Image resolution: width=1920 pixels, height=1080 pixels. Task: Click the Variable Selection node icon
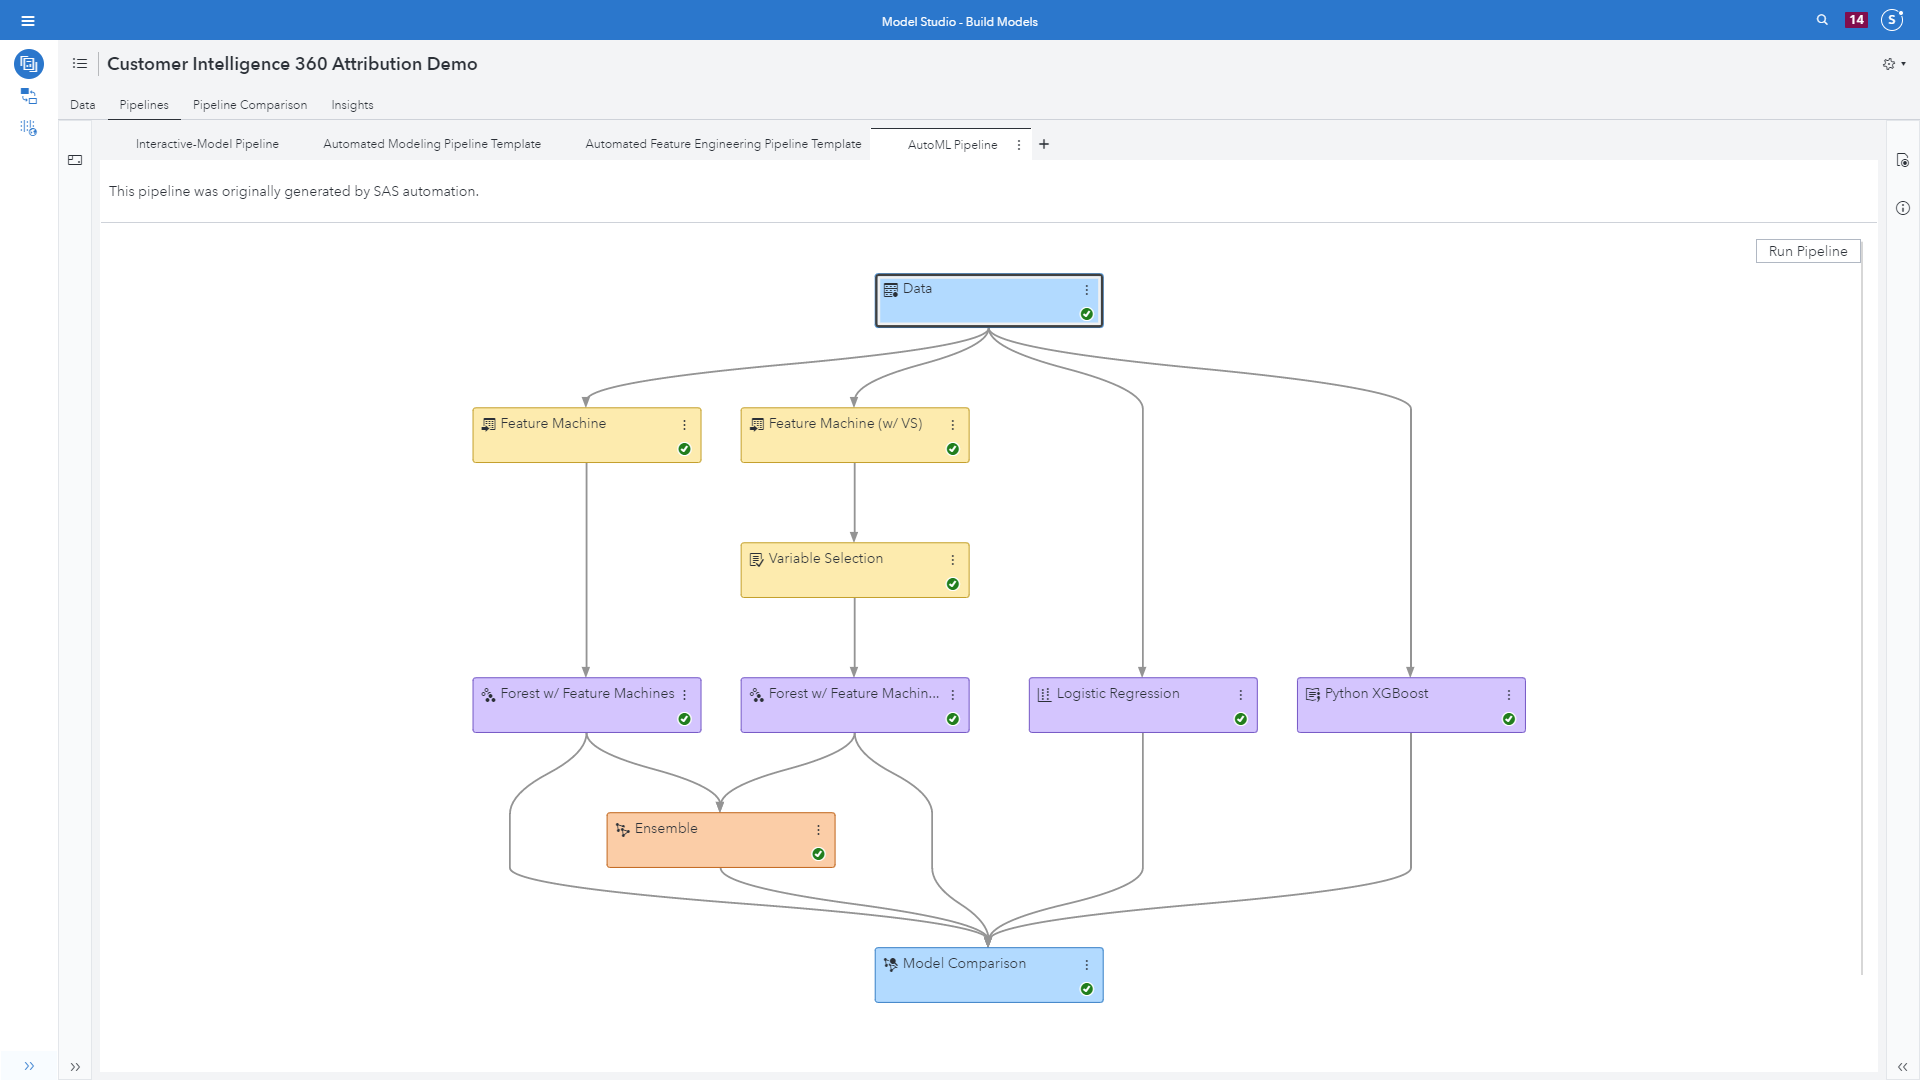[x=757, y=558]
